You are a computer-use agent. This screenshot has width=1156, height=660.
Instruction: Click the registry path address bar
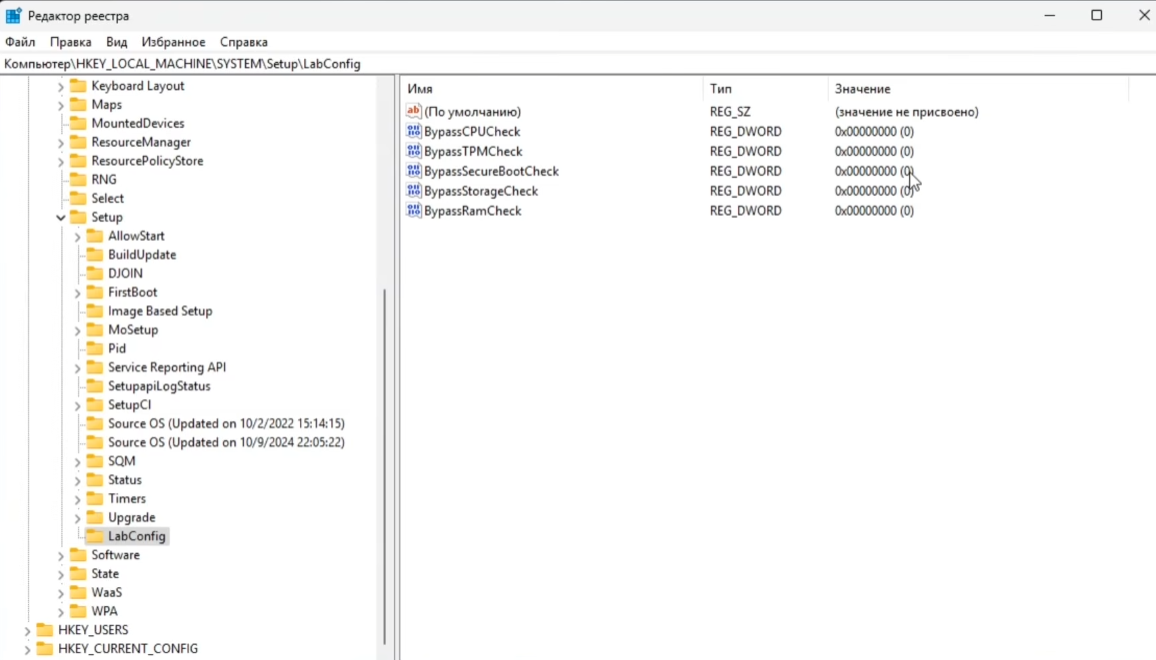tap(500, 64)
